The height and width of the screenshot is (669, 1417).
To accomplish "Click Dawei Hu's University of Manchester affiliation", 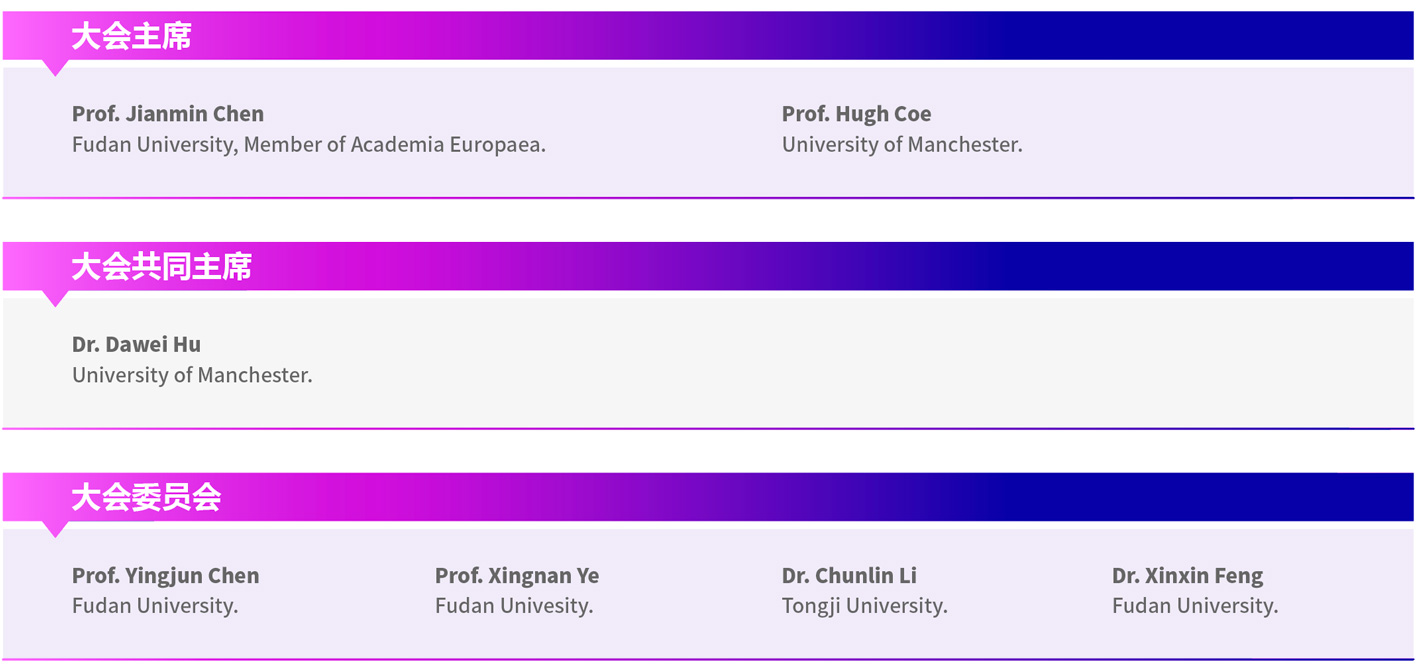I will (x=192, y=376).
